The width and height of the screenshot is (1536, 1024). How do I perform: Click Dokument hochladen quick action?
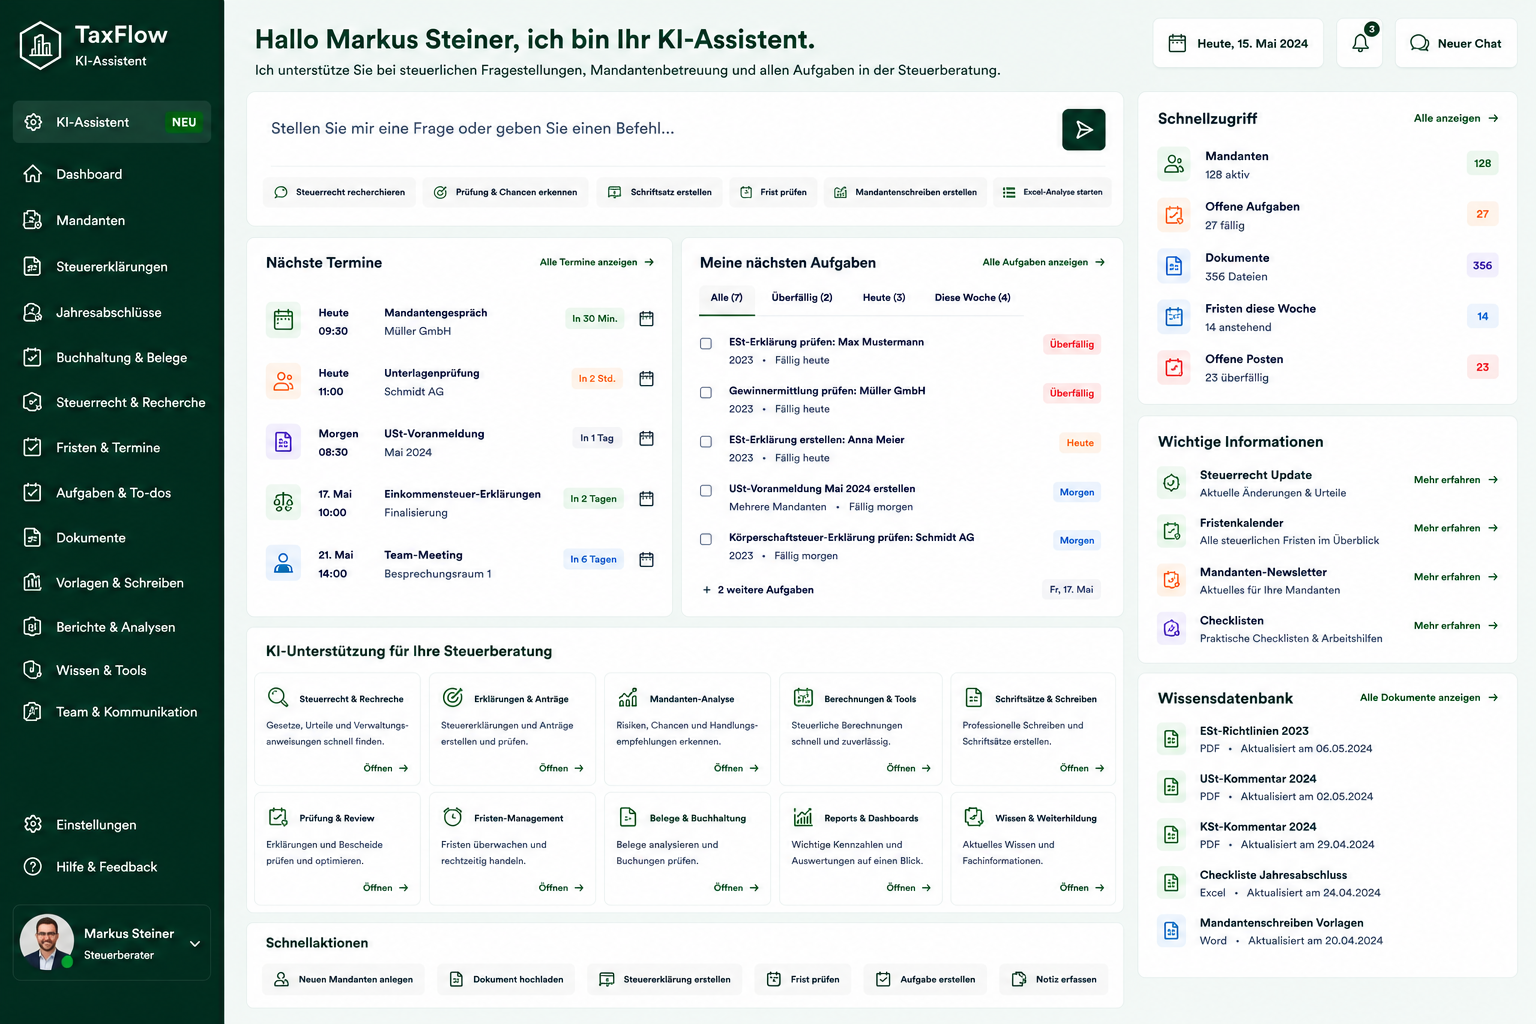coord(507,979)
